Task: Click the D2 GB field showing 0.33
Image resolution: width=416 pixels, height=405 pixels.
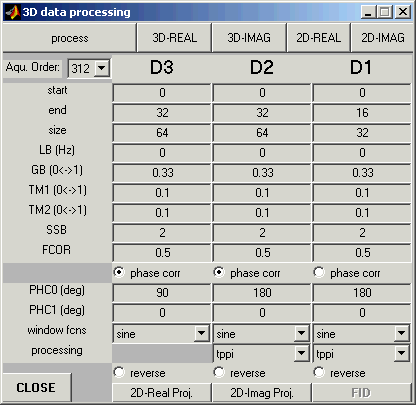Action: click(262, 173)
